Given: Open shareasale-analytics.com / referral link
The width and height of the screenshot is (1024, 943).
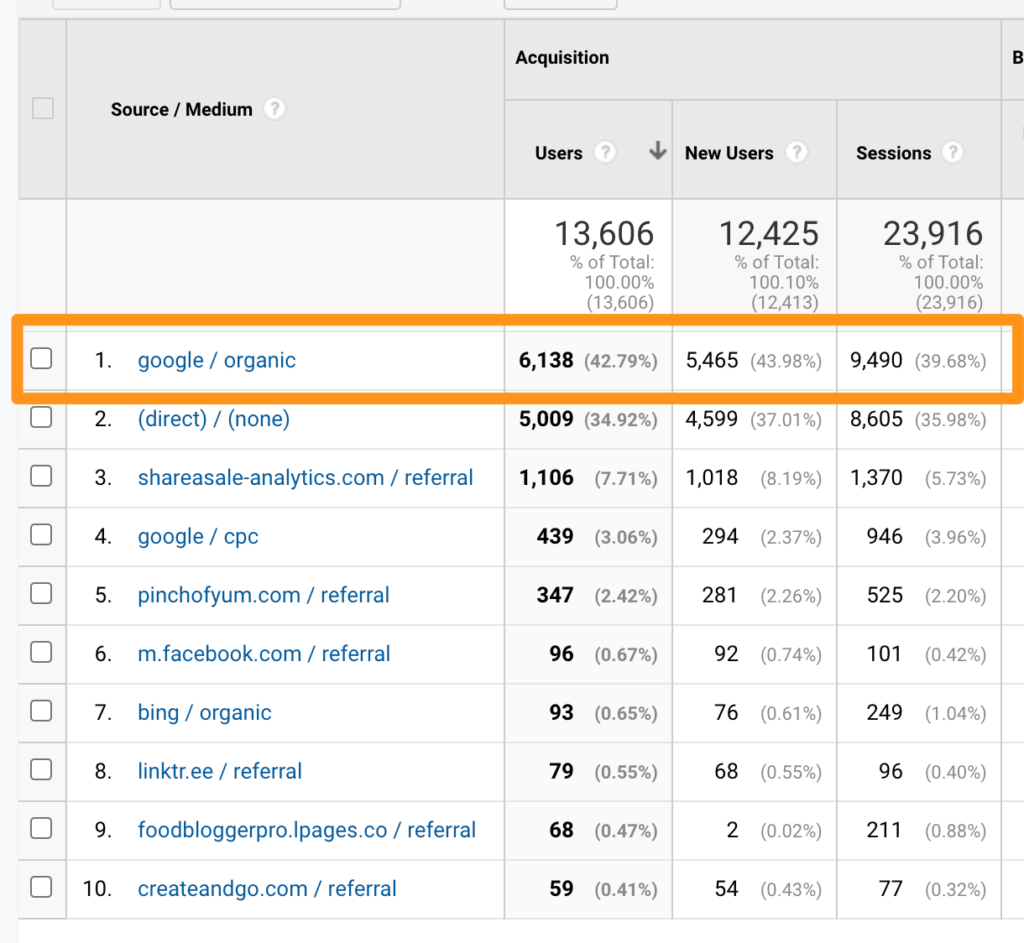Looking at the screenshot, I should [x=306, y=478].
